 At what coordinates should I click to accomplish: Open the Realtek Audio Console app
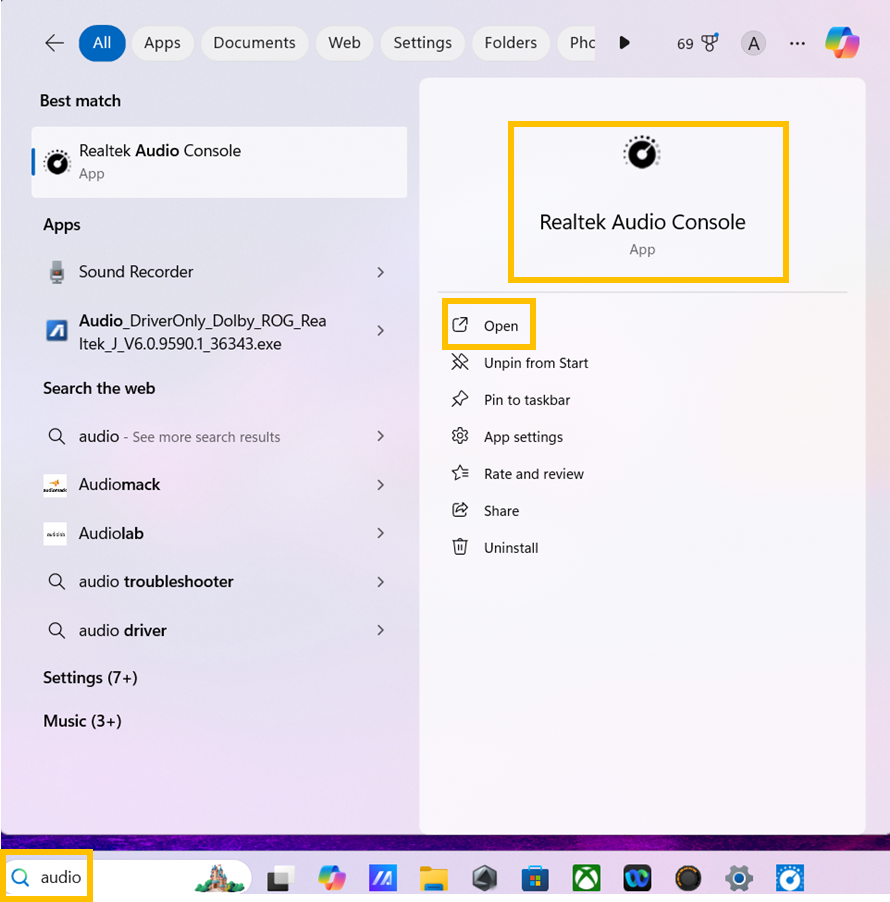[500, 326]
